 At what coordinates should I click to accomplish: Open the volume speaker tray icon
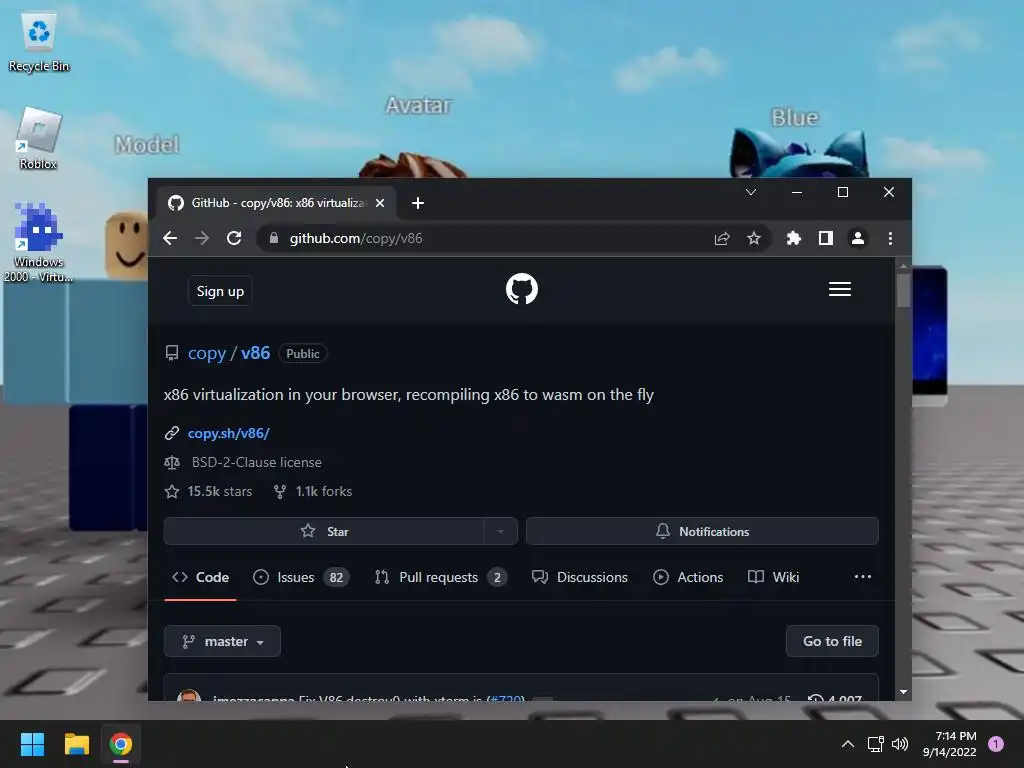pos(900,744)
